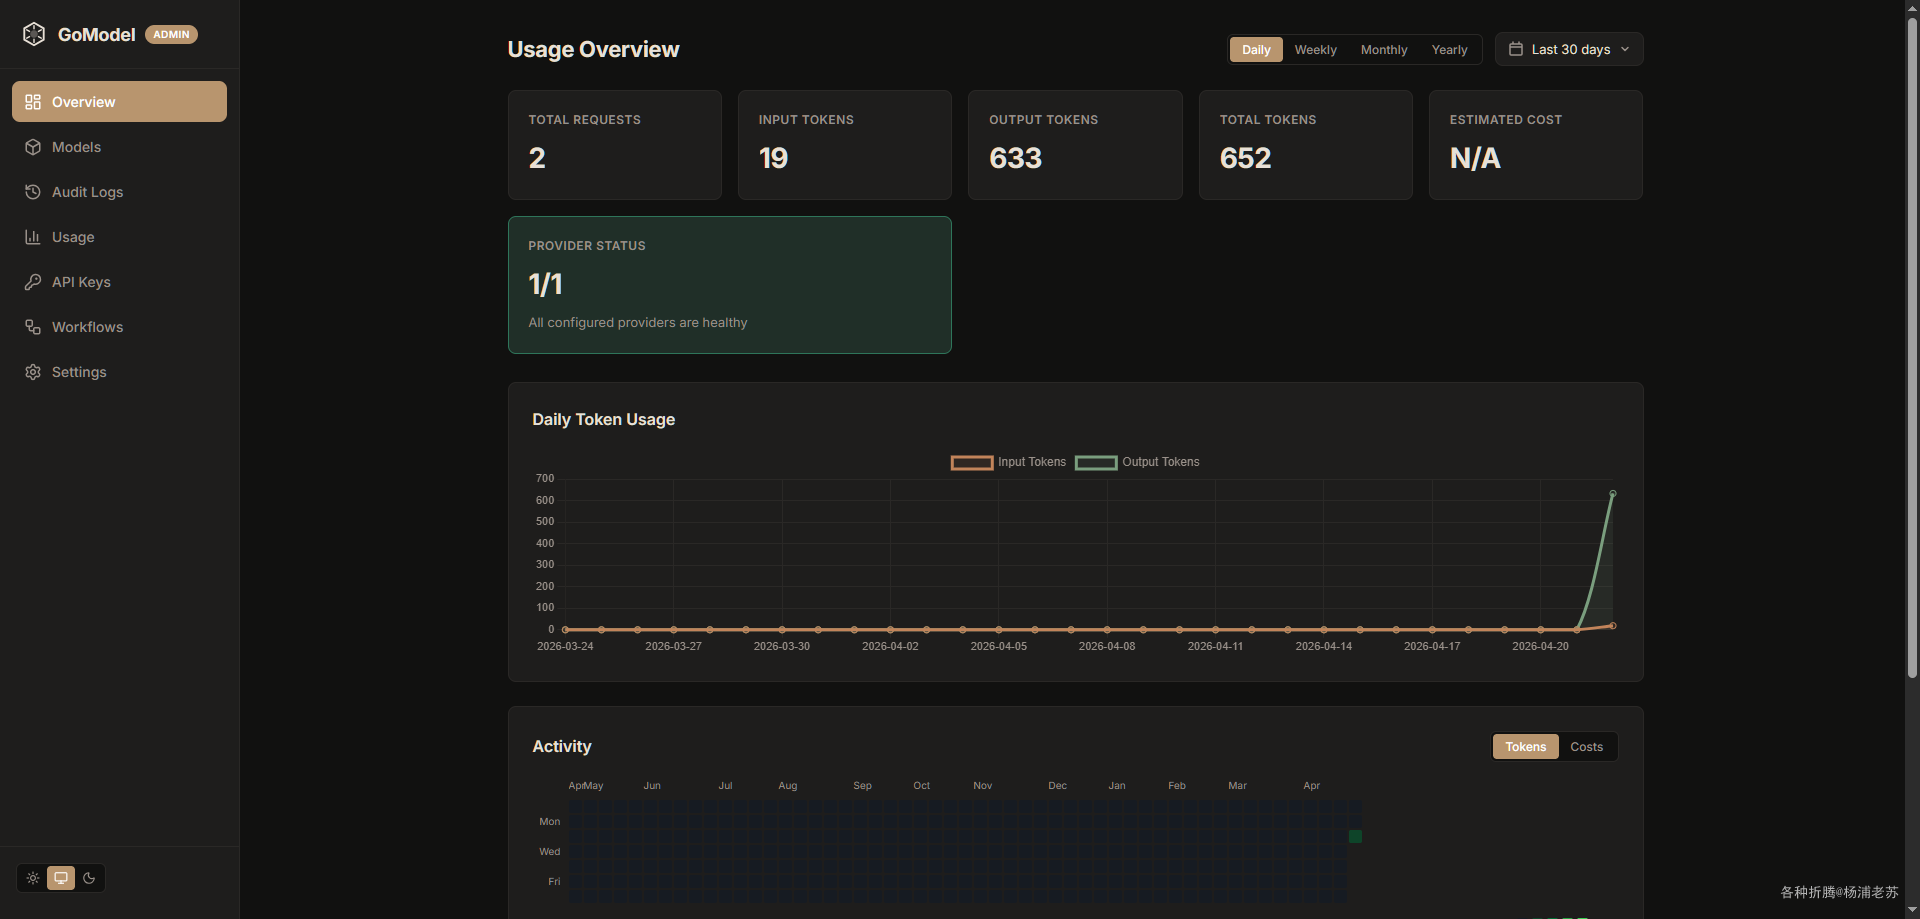This screenshot has height=919, width=1920.
Task: Click the green activity heatmap cell
Action: [1355, 836]
